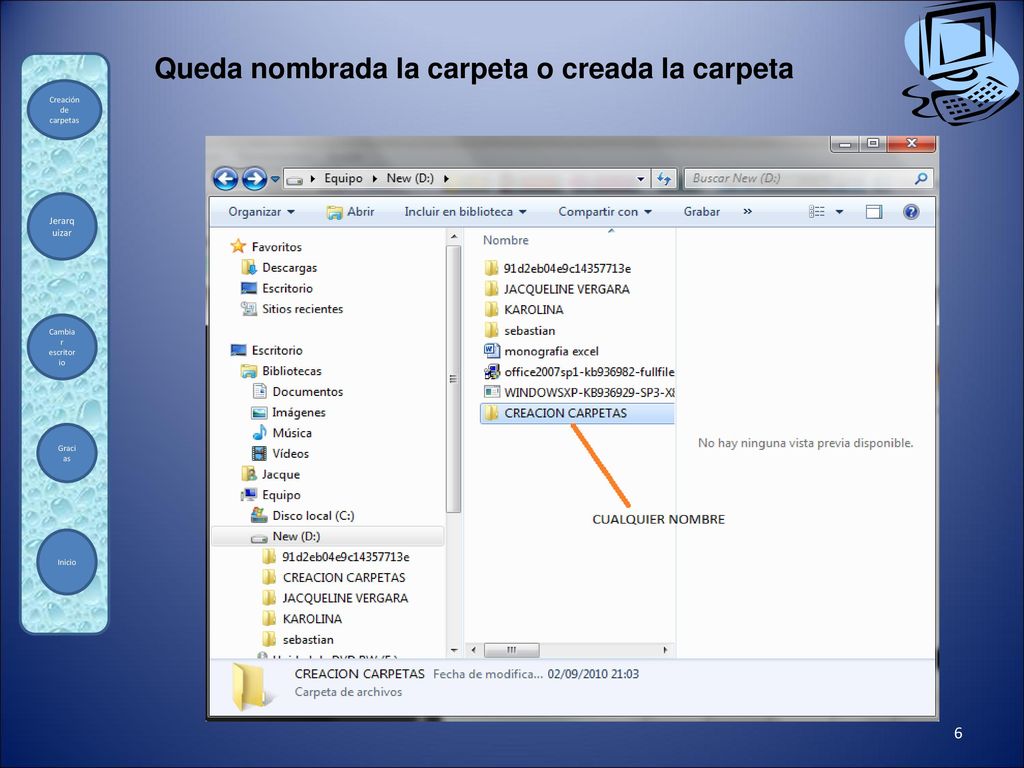
Task: Open the Compartir con menu
Action: (x=605, y=212)
